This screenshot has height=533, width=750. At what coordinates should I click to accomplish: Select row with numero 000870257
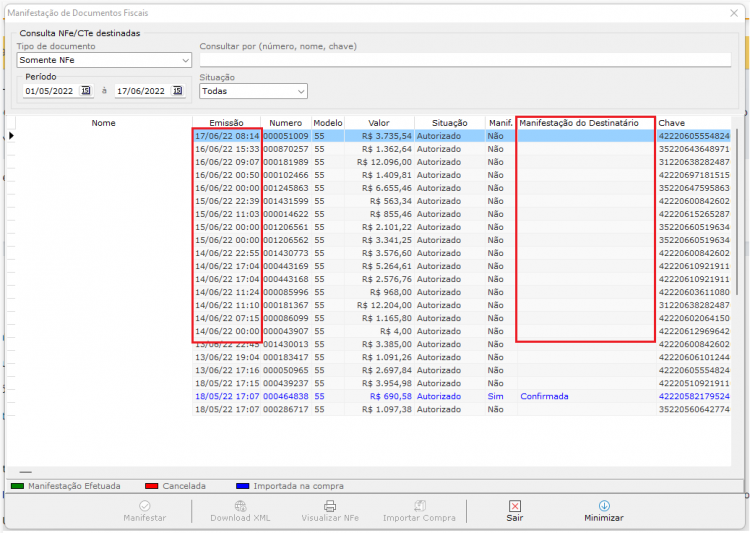point(373,149)
